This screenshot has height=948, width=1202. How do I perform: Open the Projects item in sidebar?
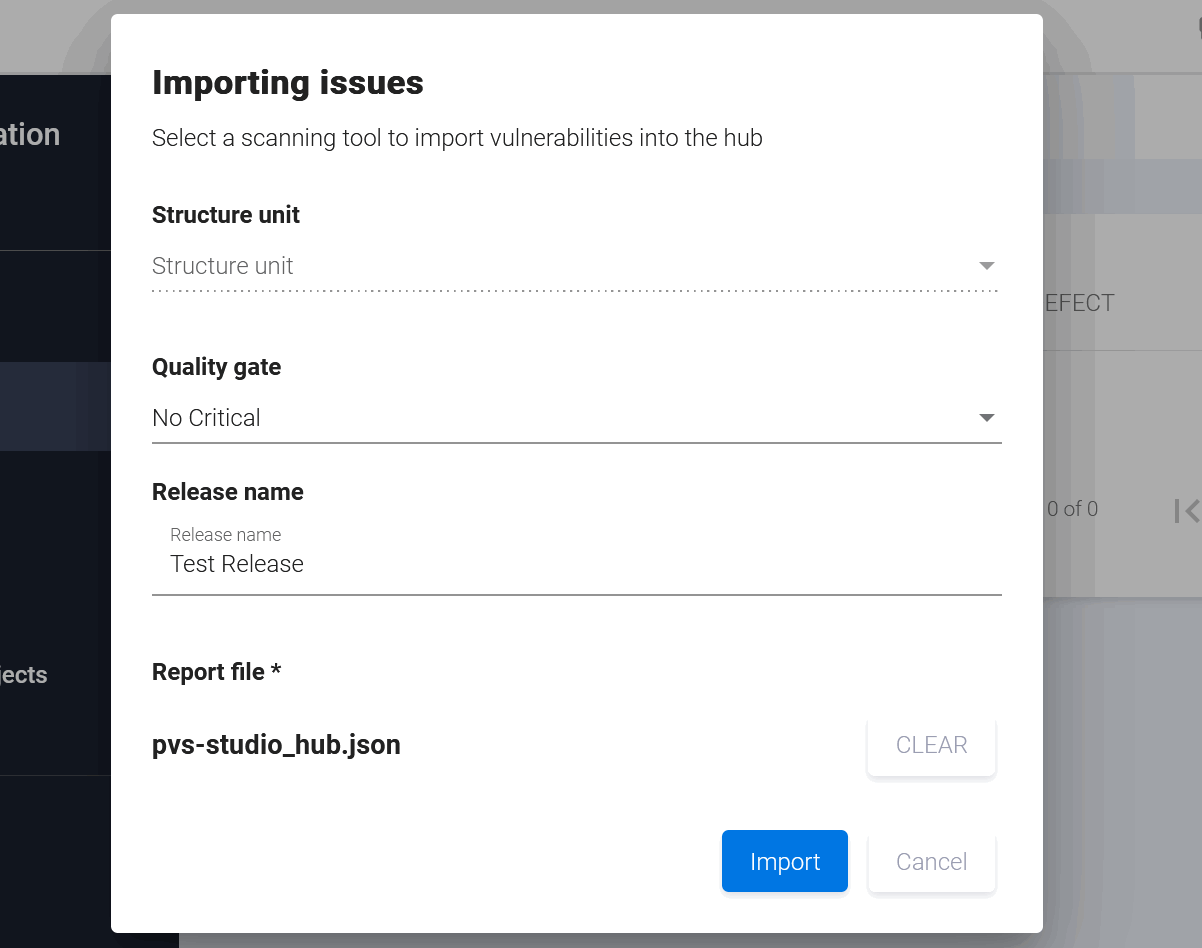pos(24,675)
